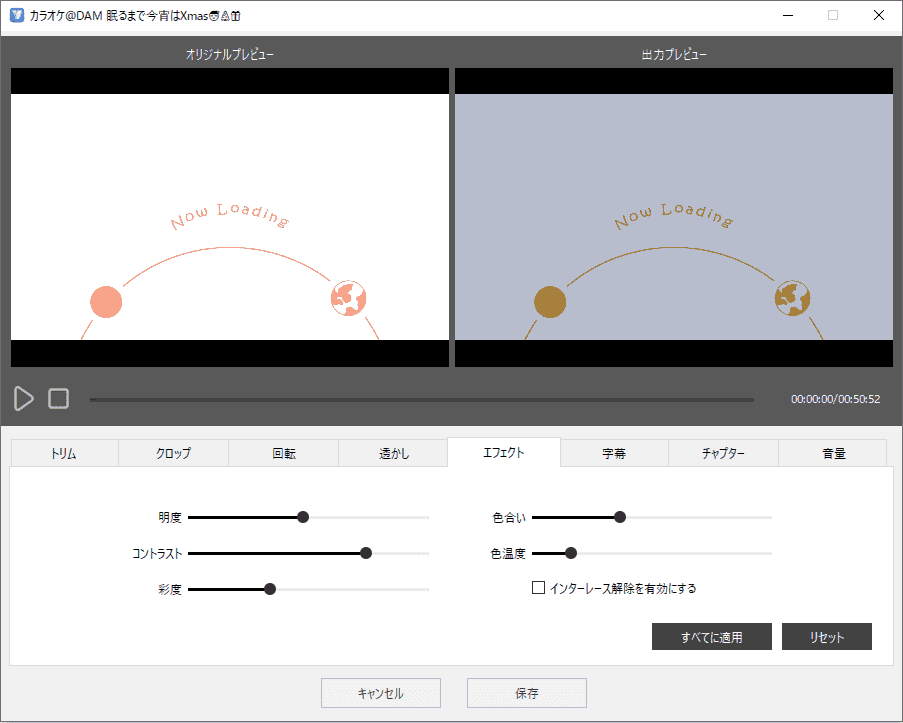Click the すべてに適用 button
Screen dimensions: 903x723
pos(712,637)
